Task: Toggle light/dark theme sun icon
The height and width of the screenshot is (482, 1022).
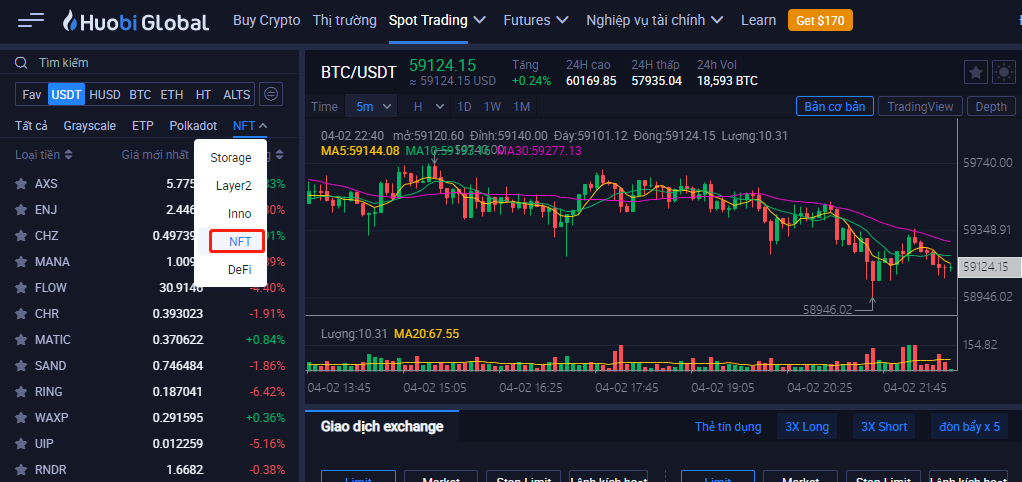Action: pyautogui.click(x=1003, y=72)
